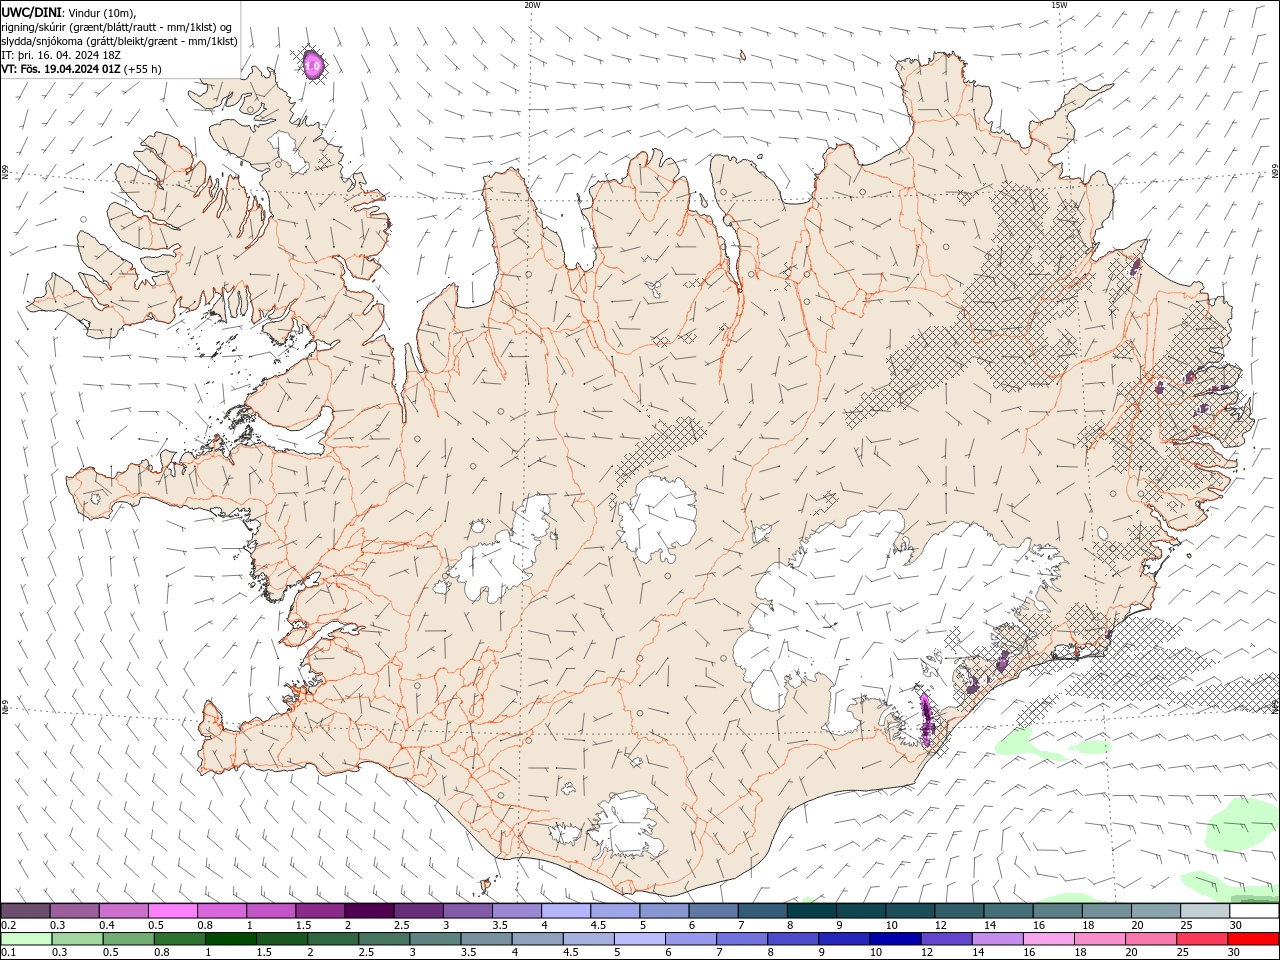This screenshot has height=960, width=1280.
Task: Pick the medium green 0.5 swatch in lower row
Action: 128,939
